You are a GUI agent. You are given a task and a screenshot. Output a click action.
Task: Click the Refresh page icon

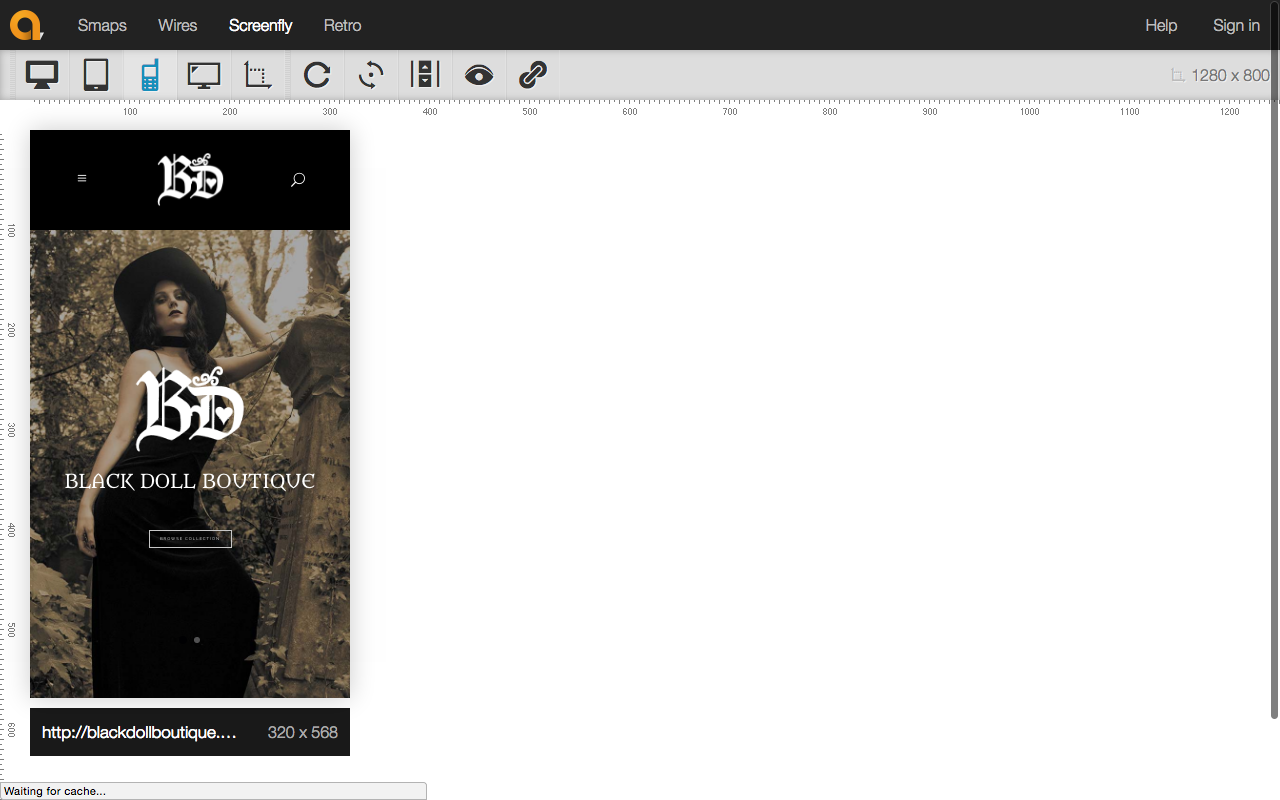[x=317, y=75]
